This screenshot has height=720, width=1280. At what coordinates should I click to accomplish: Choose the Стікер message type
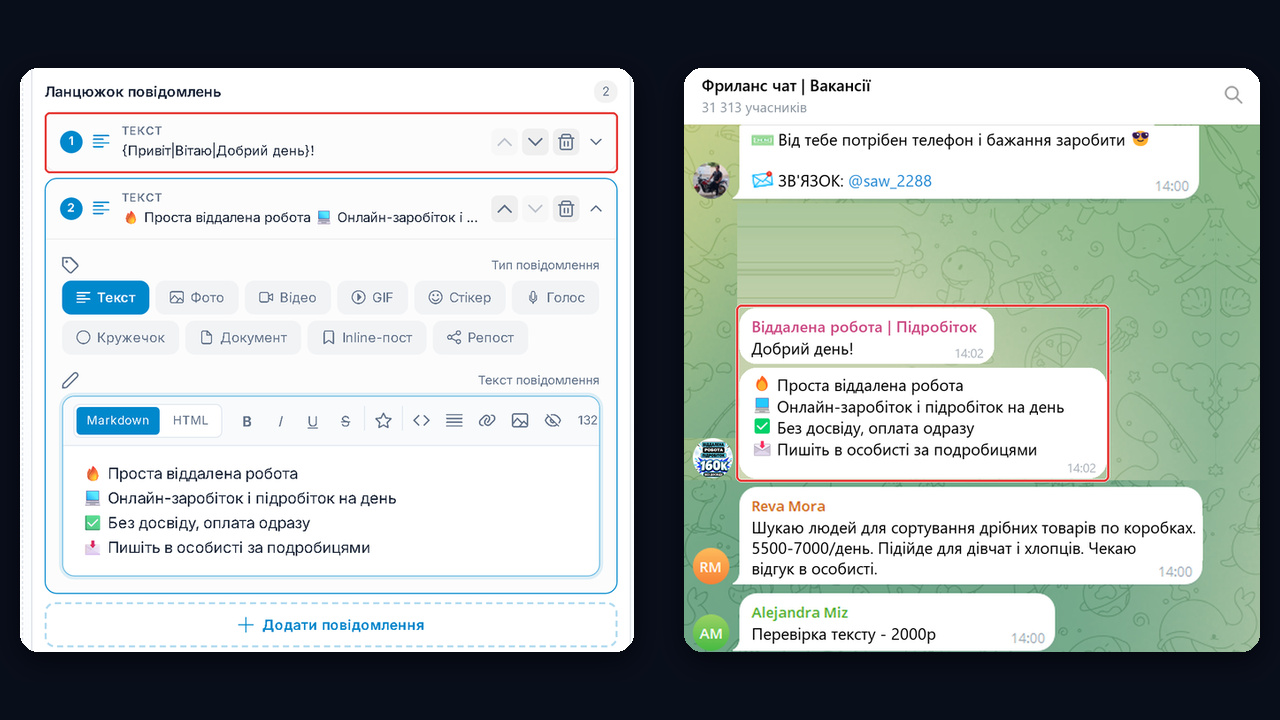pyautogui.click(x=460, y=297)
